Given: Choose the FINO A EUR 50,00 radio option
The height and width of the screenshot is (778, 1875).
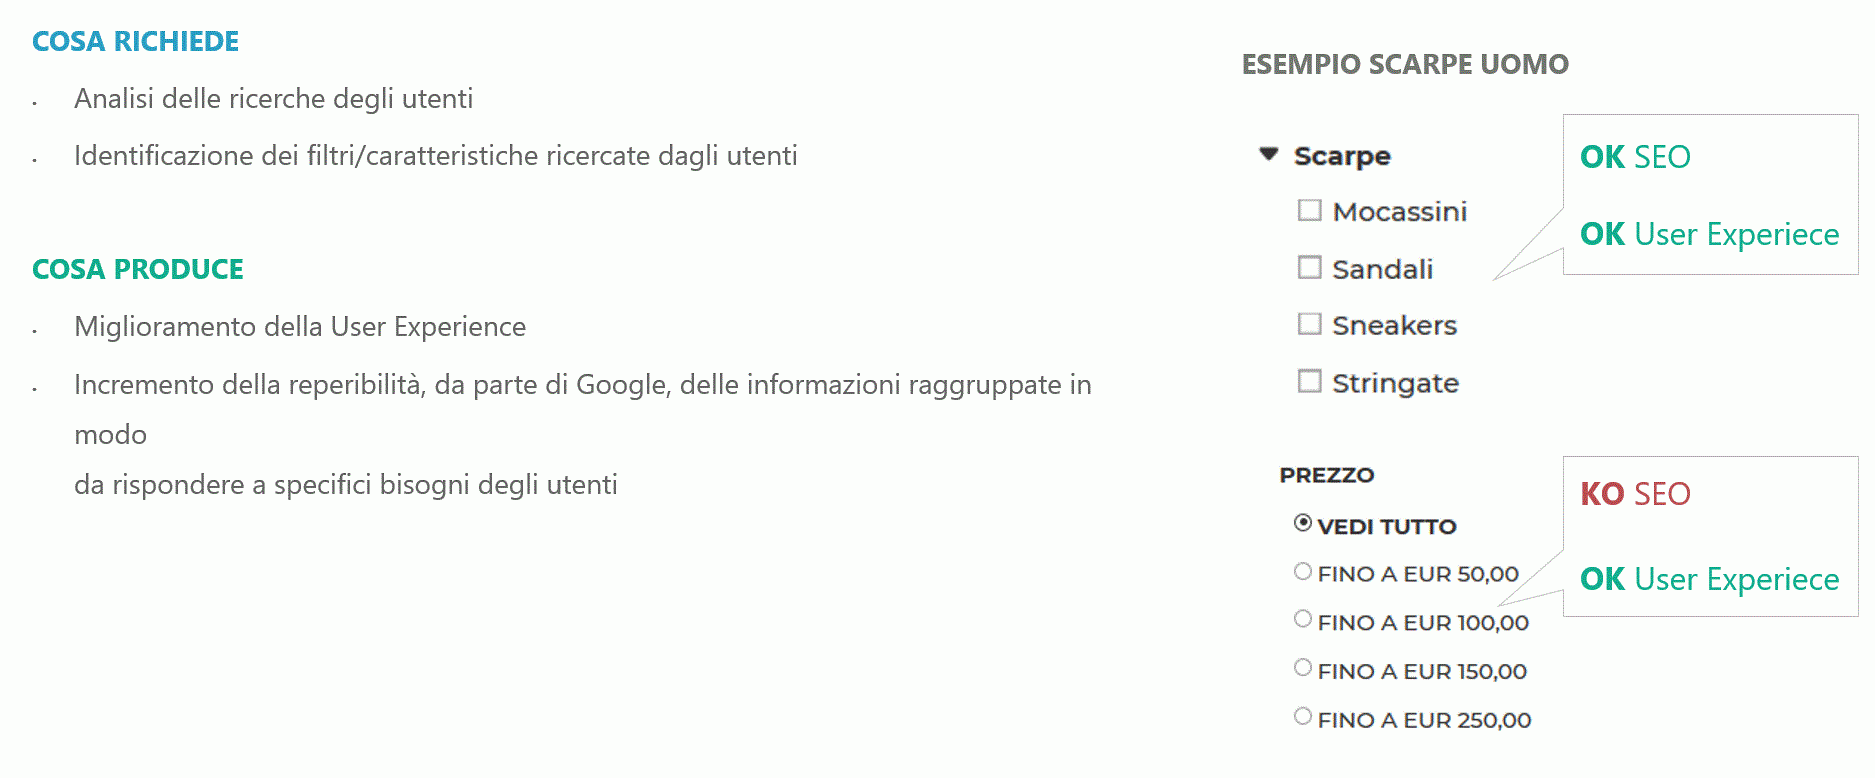Looking at the screenshot, I should (x=1303, y=571).
